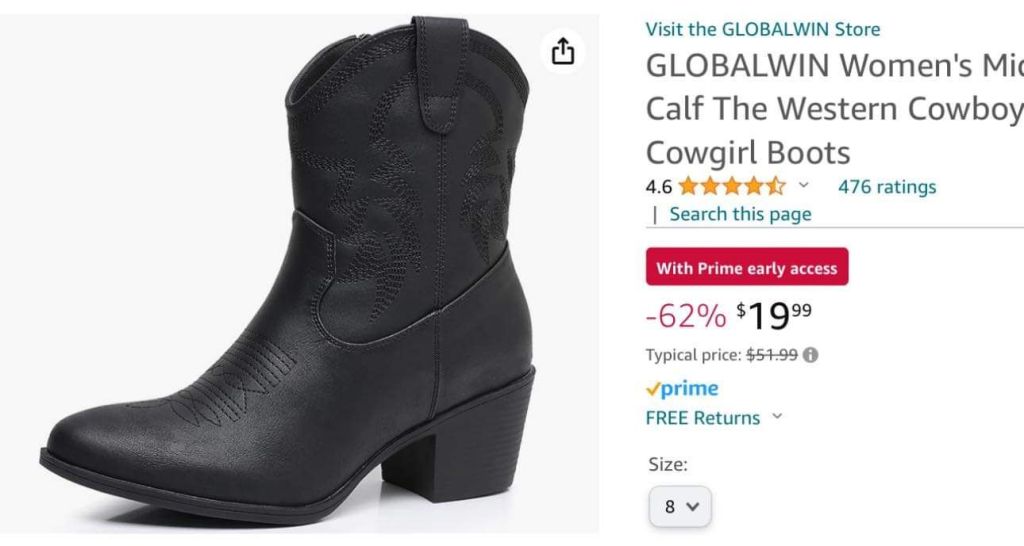Expand the FREE Returns chevron
1024x546 pixels.
(x=777, y=417)
